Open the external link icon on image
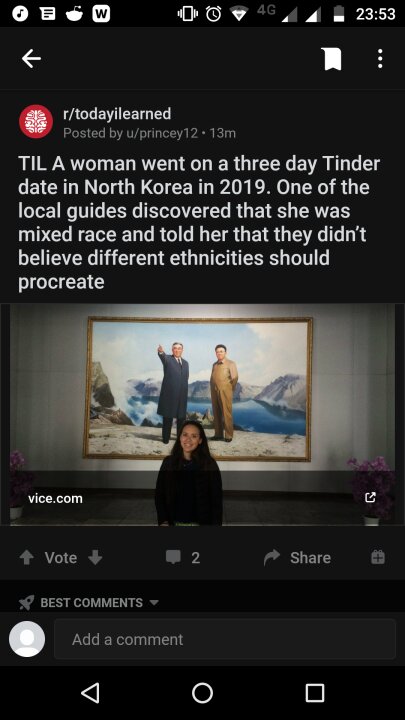This screenshot has height=720, width=405. click(x=370, y=497)
